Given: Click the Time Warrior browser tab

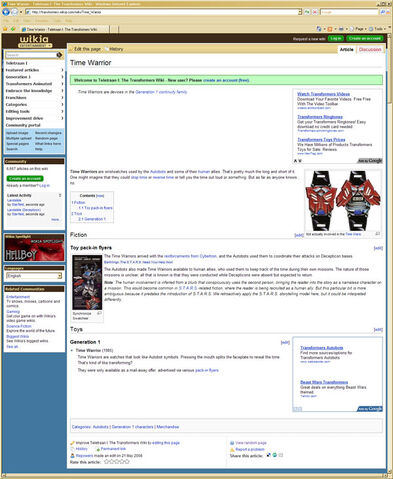Looking at the screenshot, I should [64, 29].
